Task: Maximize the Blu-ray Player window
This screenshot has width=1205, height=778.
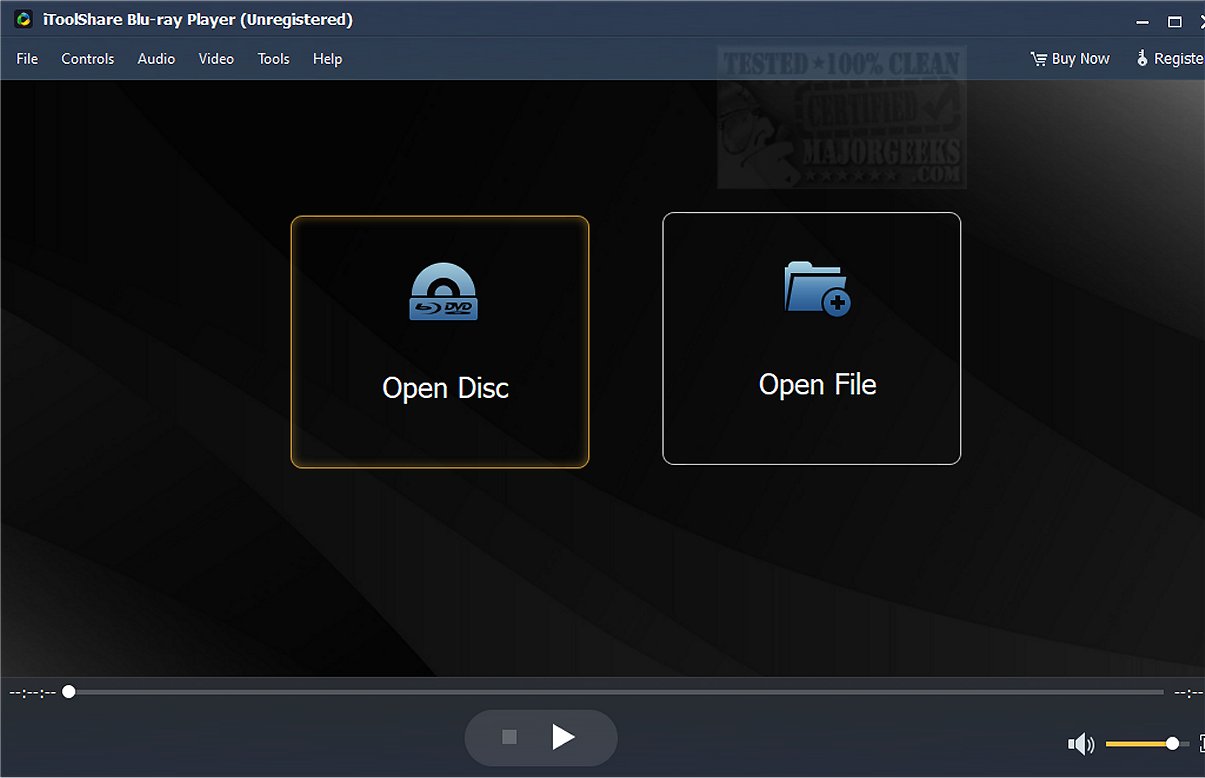Action: (1175, 21)
